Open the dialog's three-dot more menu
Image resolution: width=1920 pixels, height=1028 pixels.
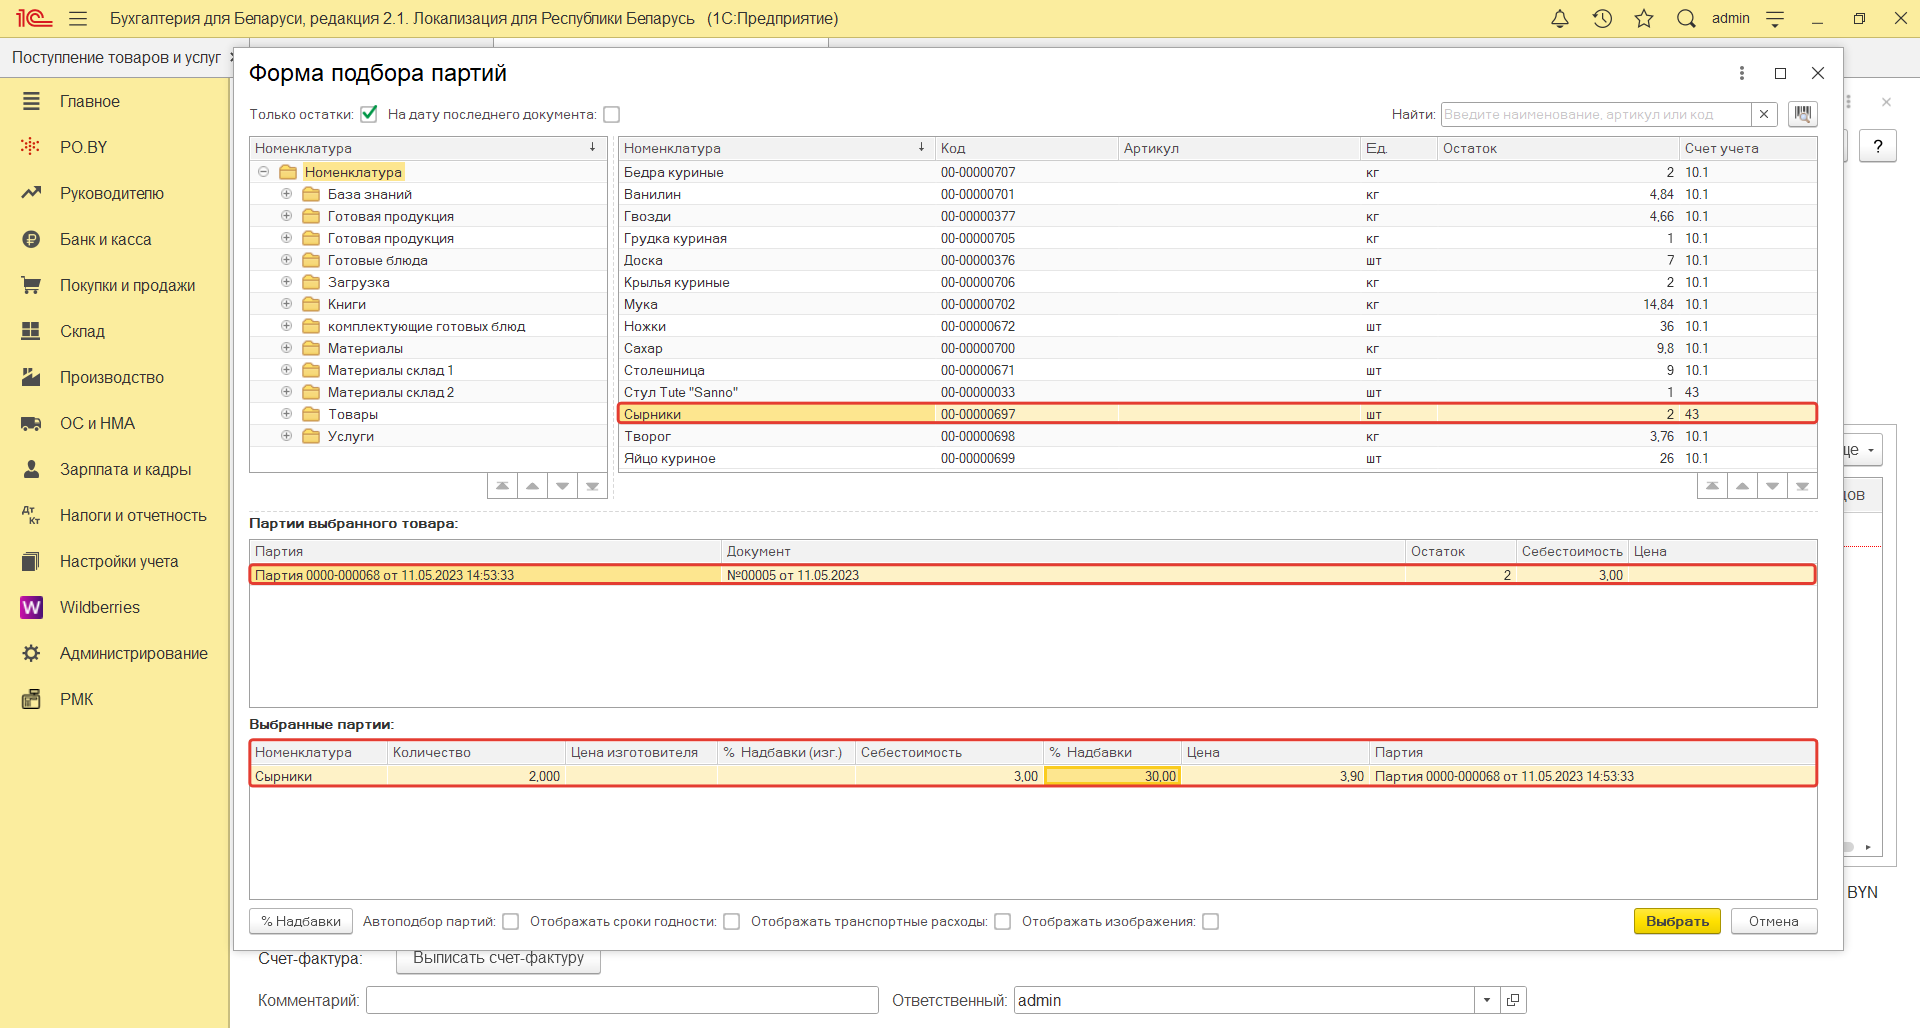(1742, 73)
